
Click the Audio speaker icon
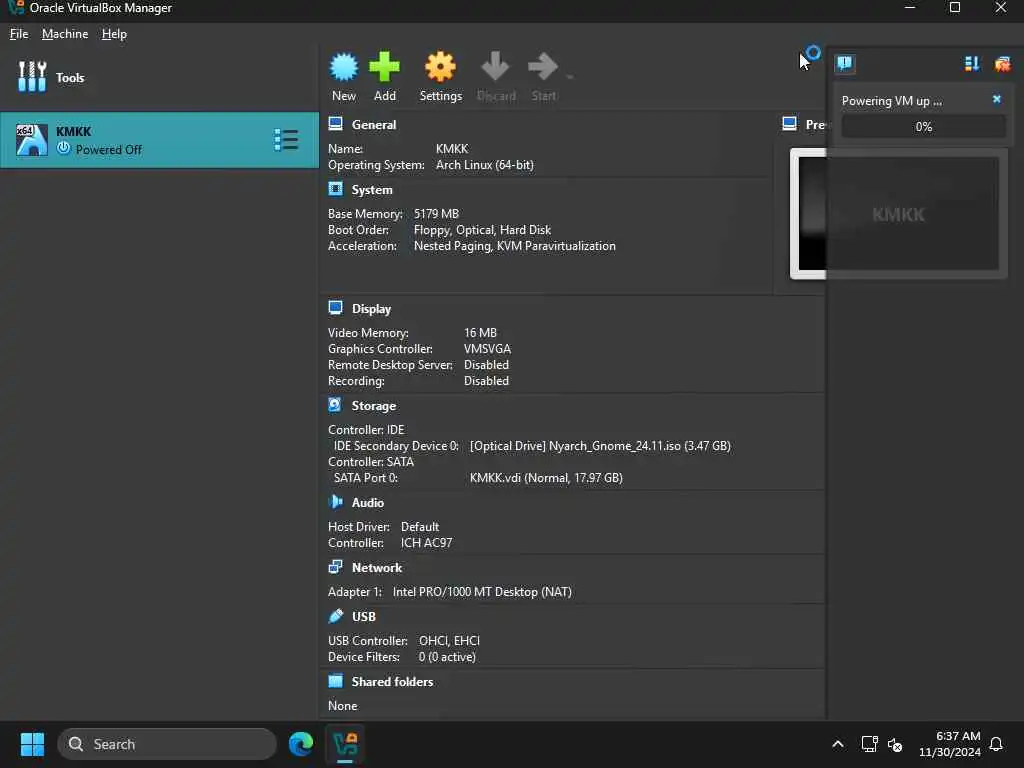(x=336, y=502)
